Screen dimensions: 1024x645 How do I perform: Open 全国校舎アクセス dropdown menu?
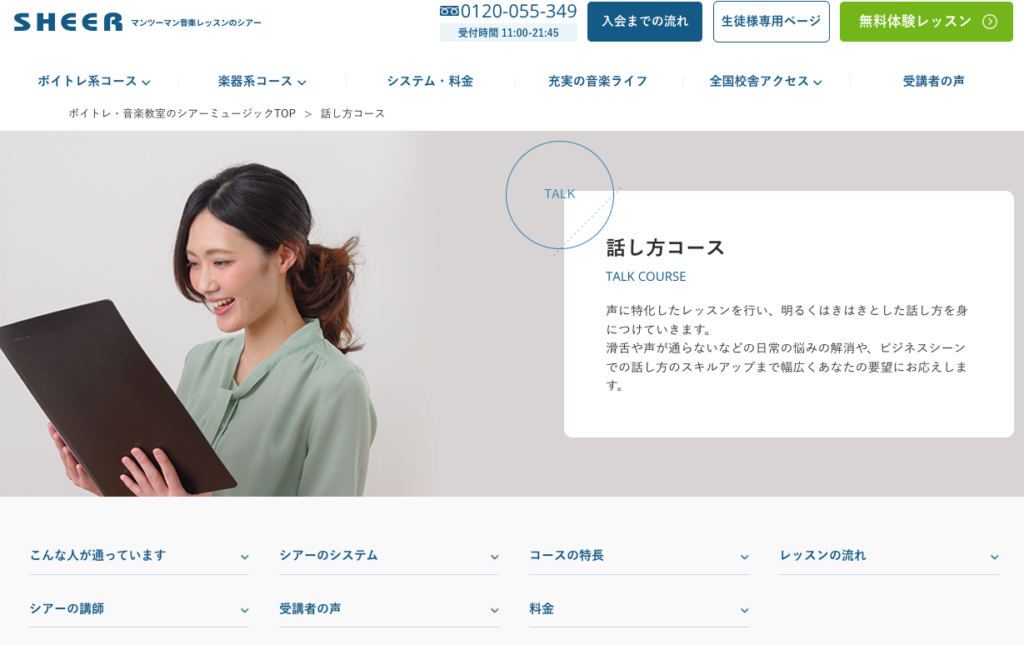pyautogui.click(x=765, y=82)
